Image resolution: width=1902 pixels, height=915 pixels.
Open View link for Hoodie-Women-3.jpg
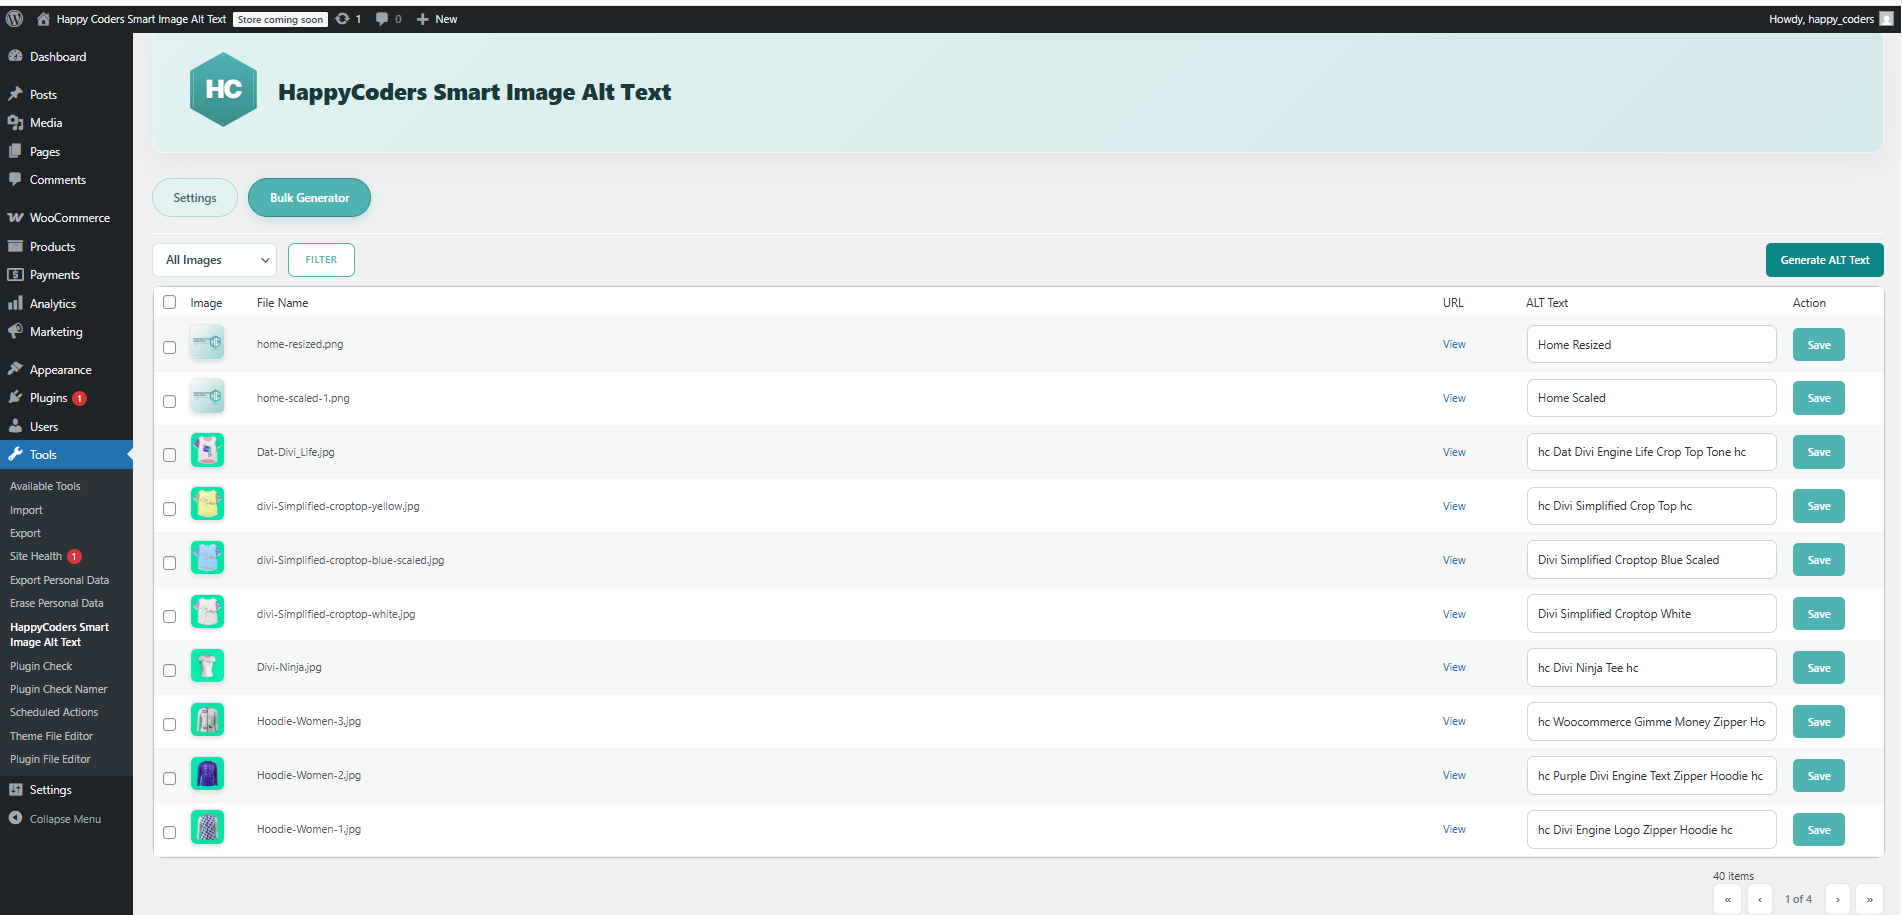coord(1454,721)
